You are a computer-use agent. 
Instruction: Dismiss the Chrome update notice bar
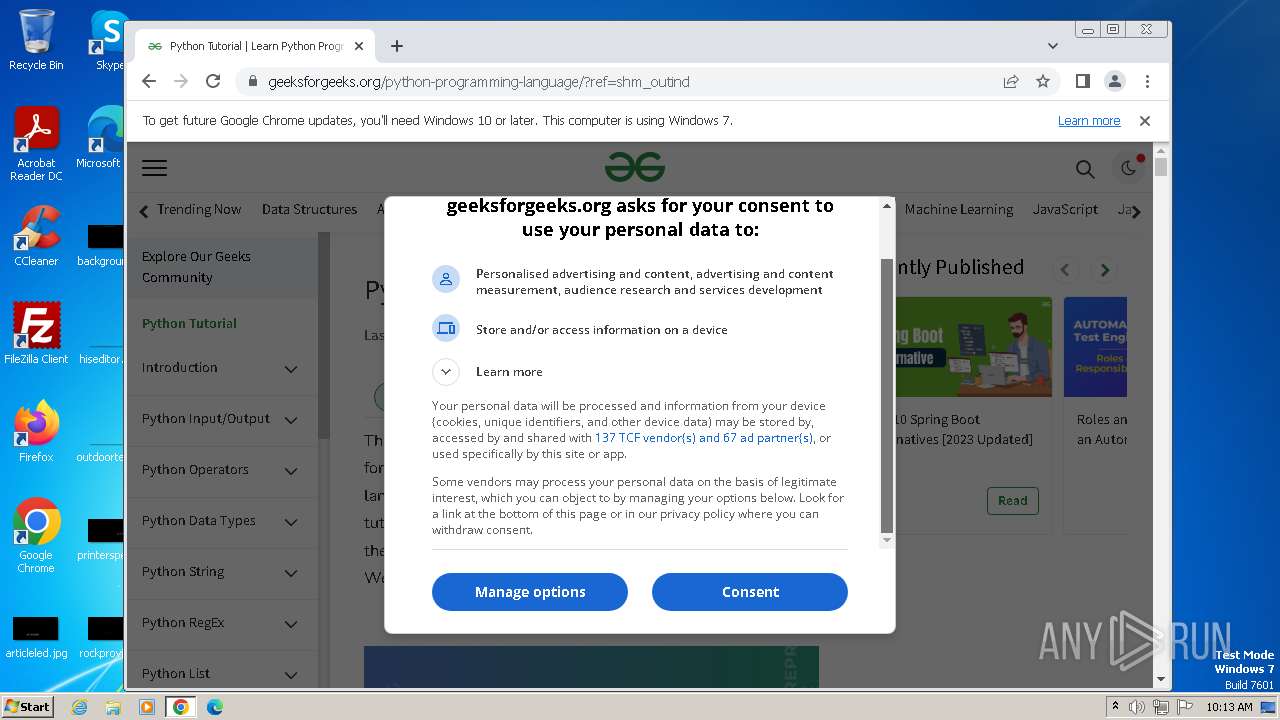click(x=1145, y=121)
